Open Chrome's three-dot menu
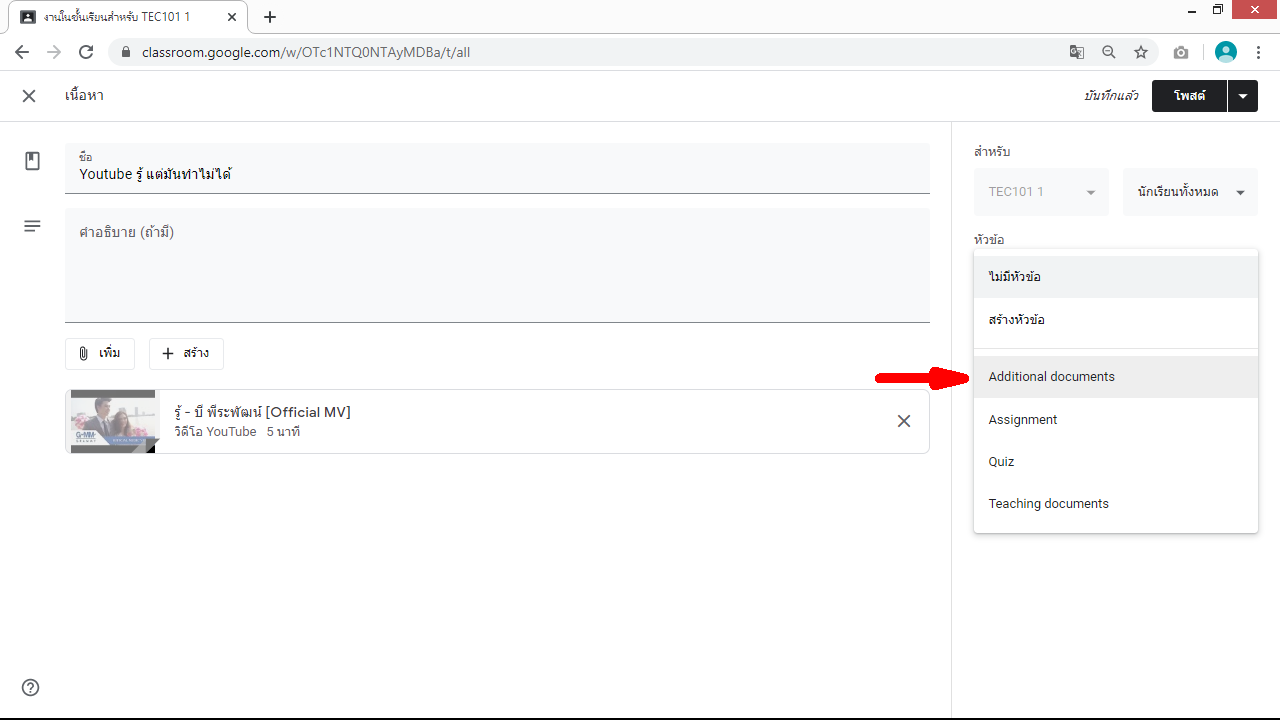Screen dimensions: 1280x720 click(1259, 52)
